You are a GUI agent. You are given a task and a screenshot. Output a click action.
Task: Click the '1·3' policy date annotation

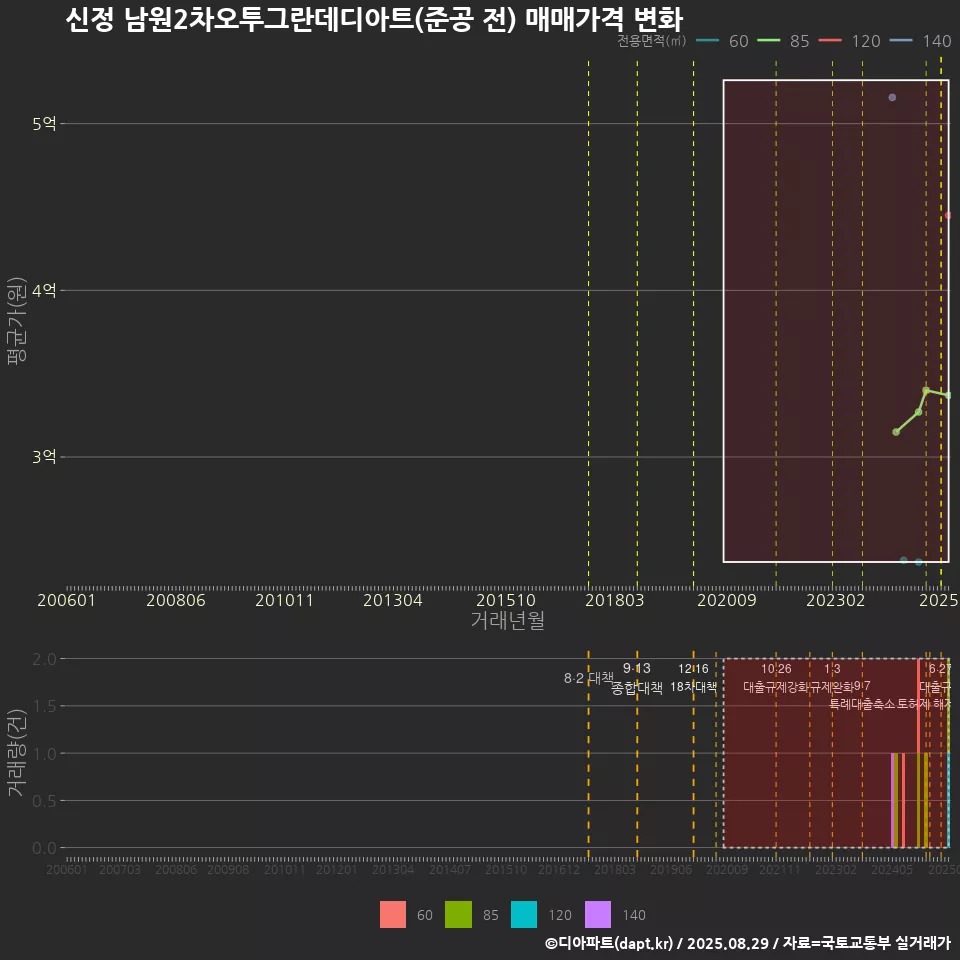coord(832,669)
